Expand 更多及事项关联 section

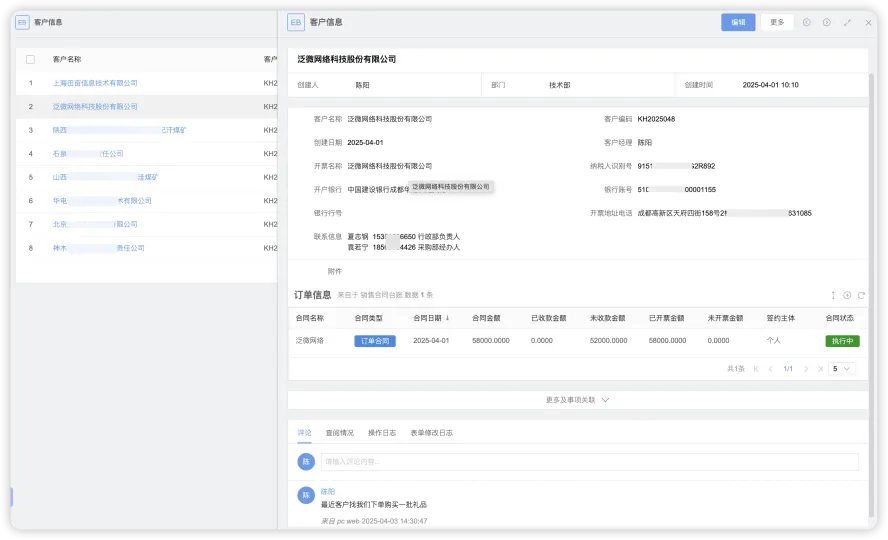click(x=577, y=400)
